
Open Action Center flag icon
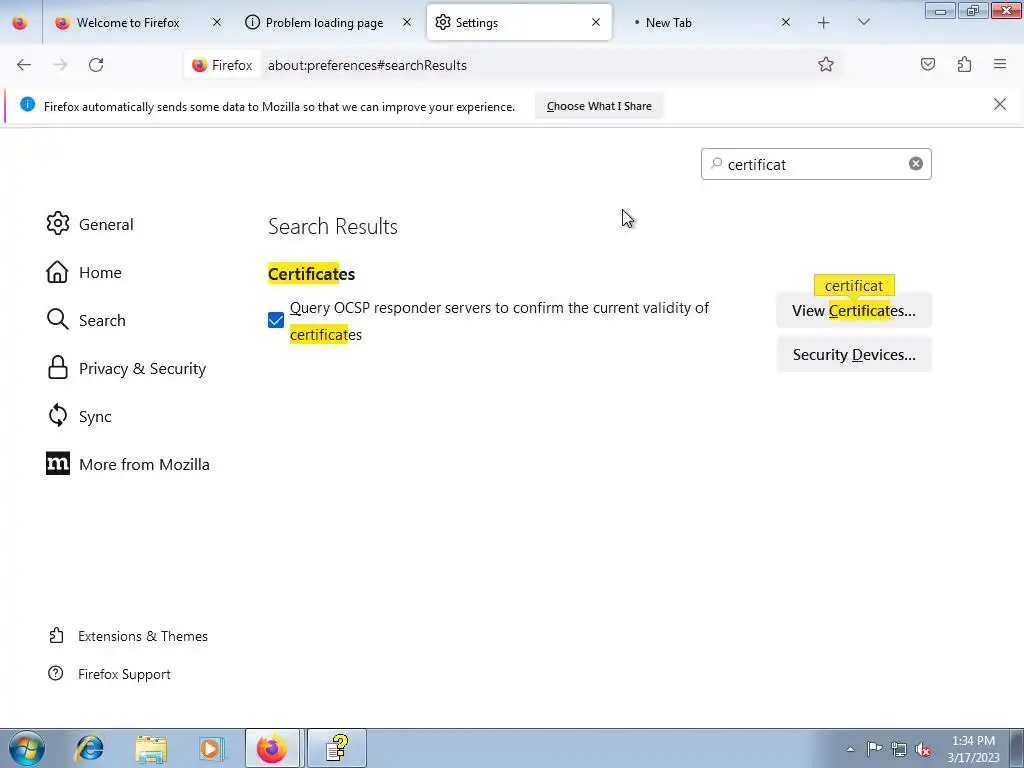[874, 748]
